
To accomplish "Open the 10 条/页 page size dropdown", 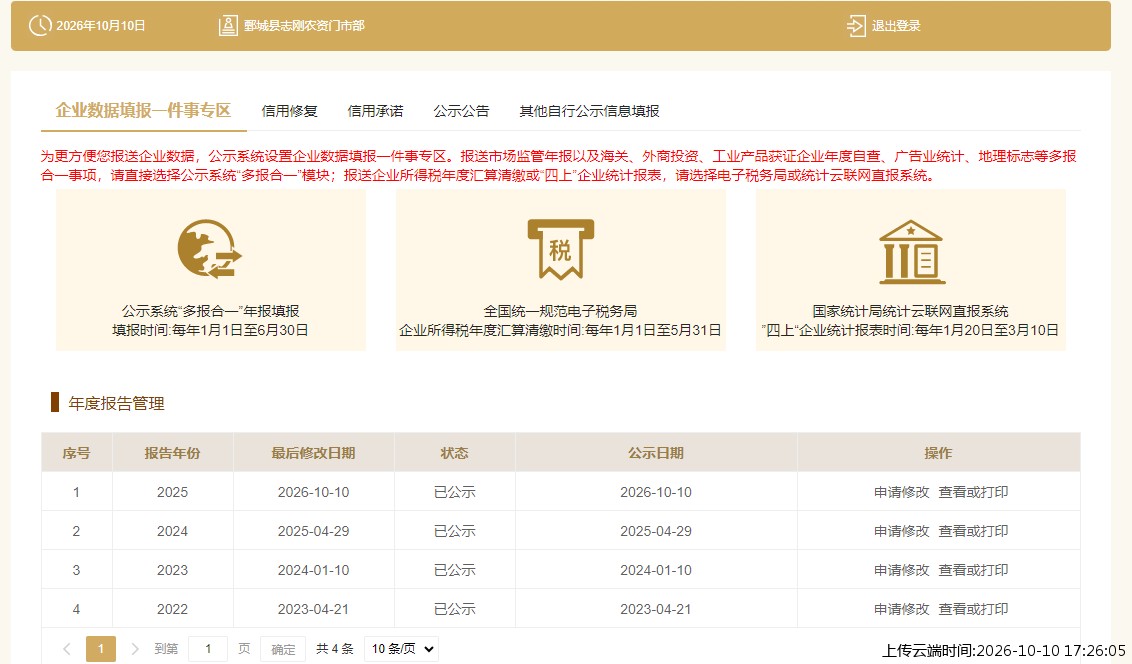I will click(x=401, y=649).
